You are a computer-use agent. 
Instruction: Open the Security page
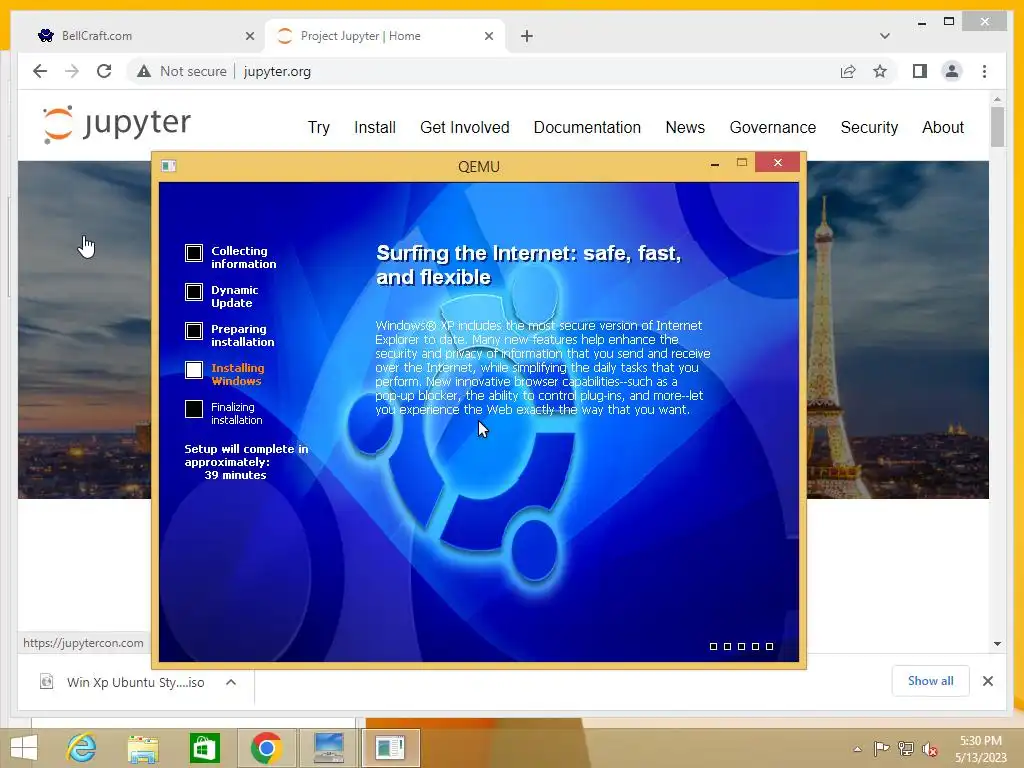click(x=869, y=127)
